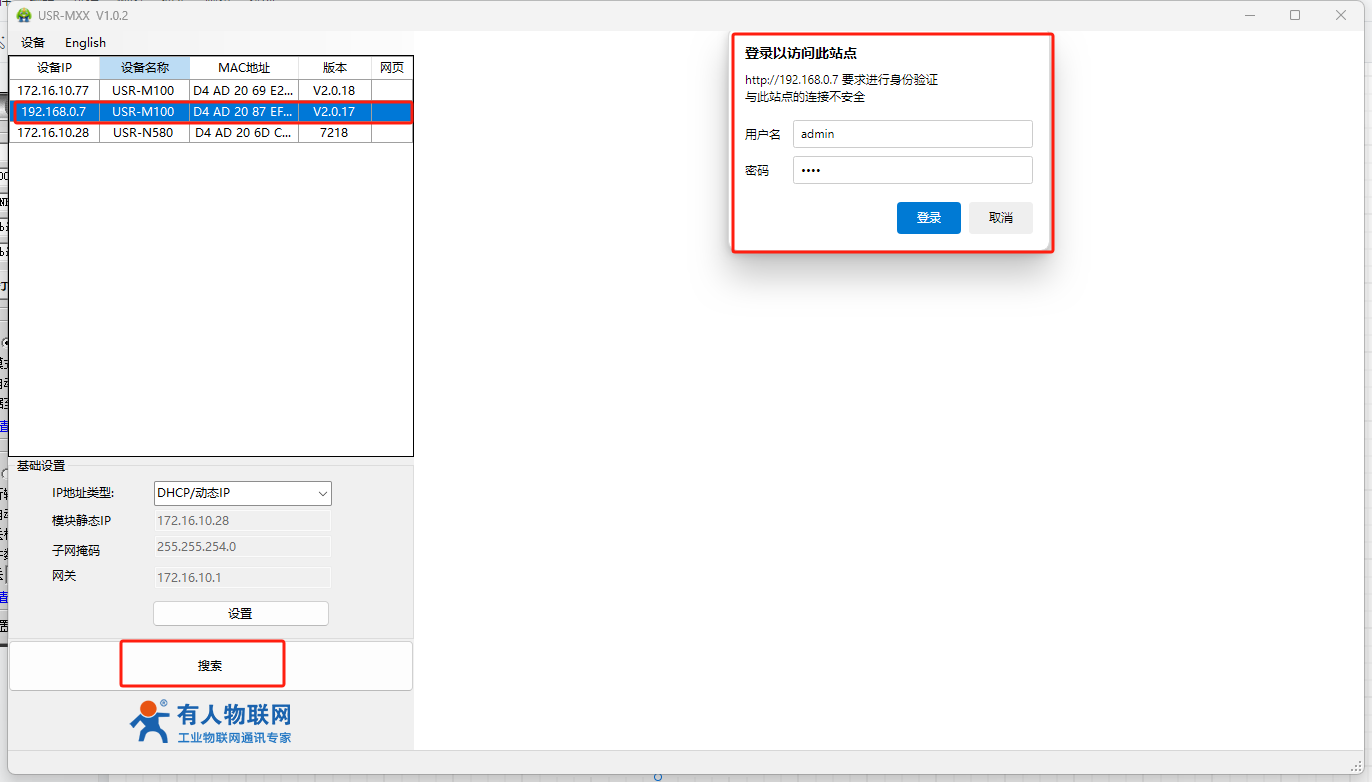Click the 子网掩码 field
This screenshot has width=1372, height=782.
click(x=243, y=547)
